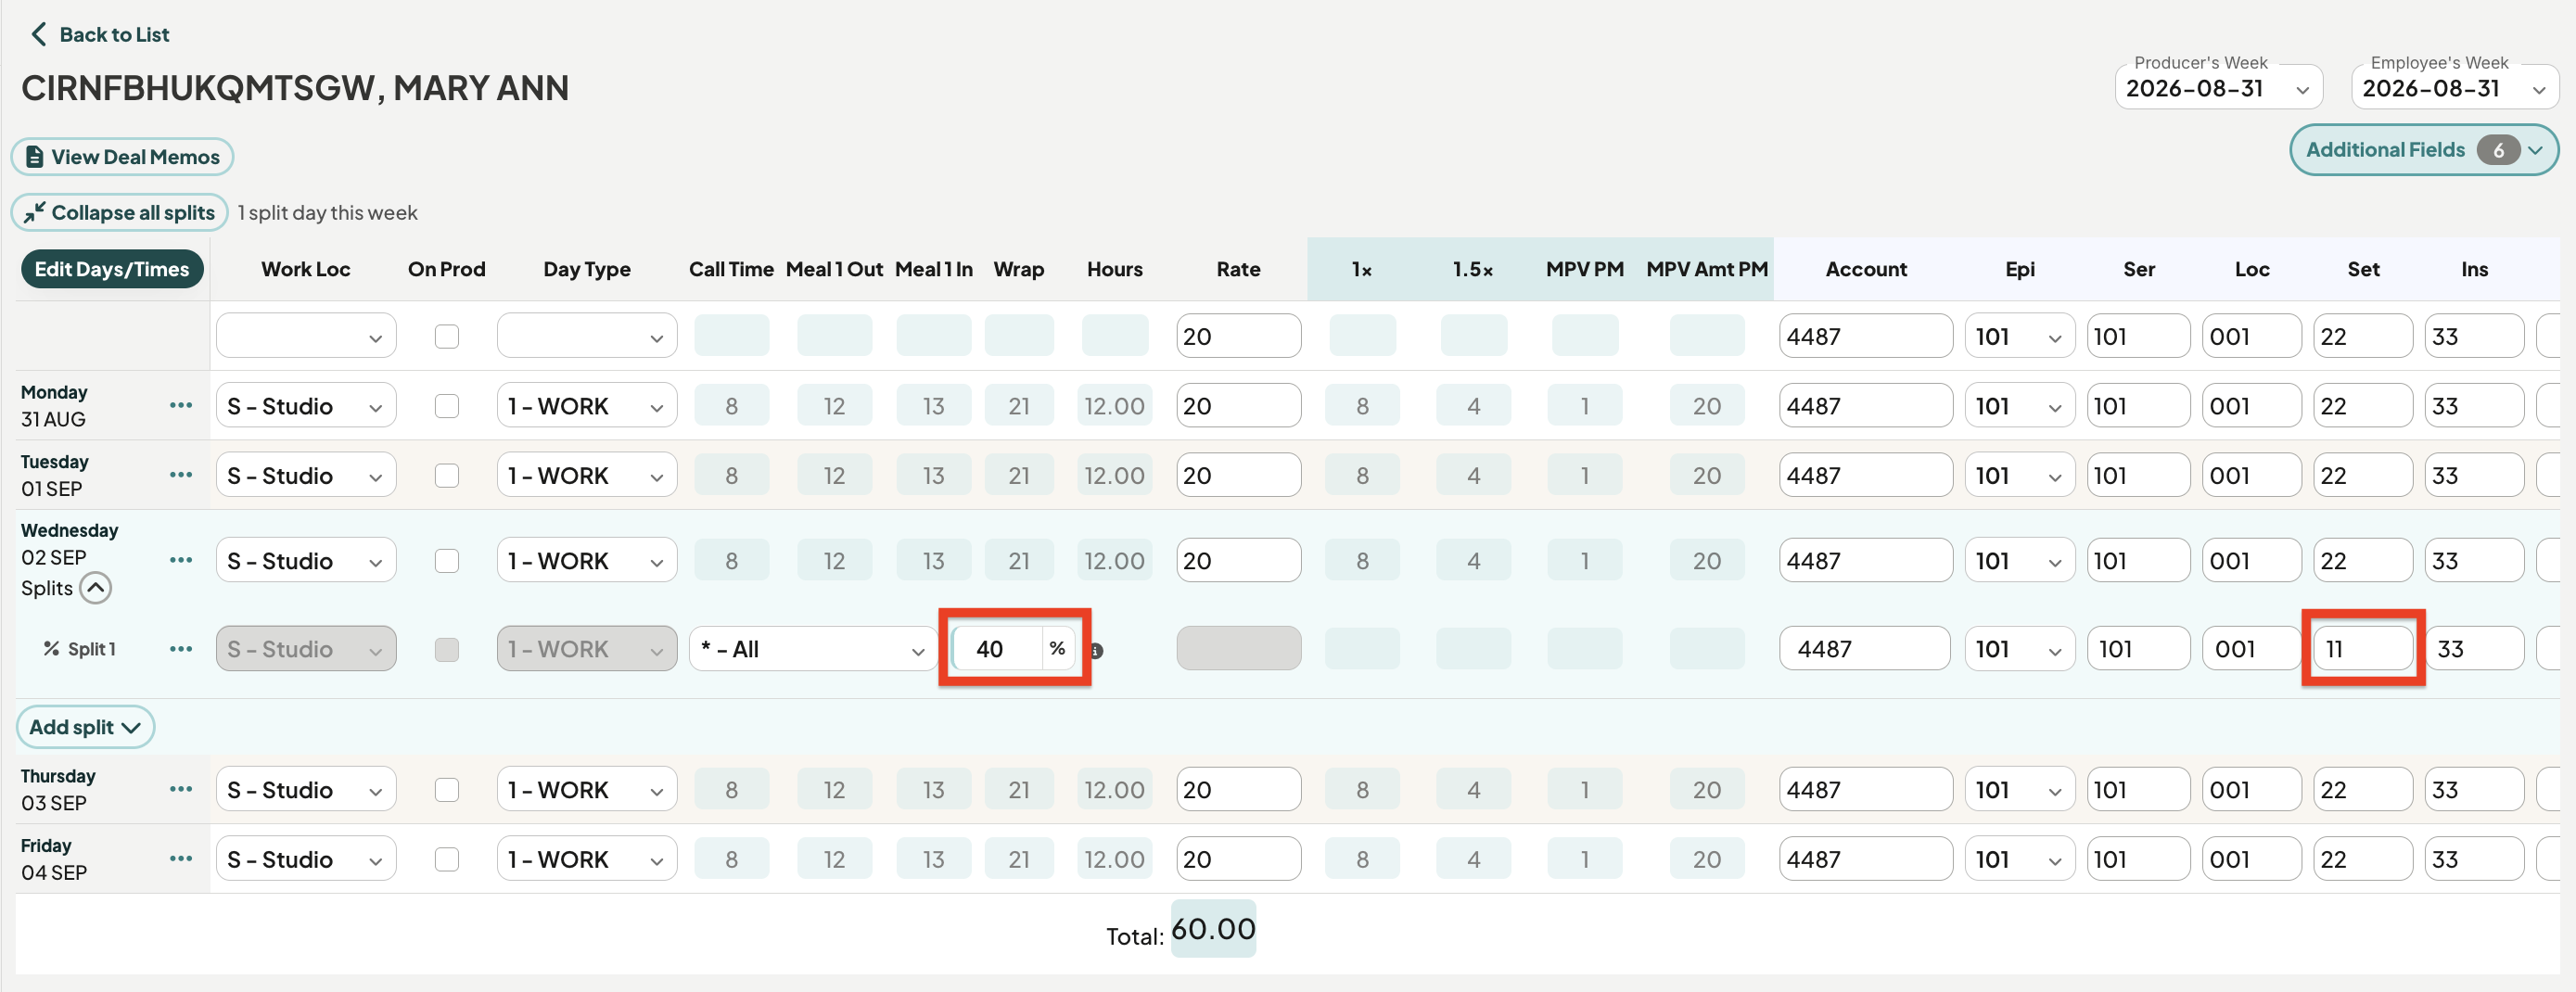This screenshot has width=2576, height=992.
Task: Open Friday 04 SEP row options menu
Action: (181, 859)
